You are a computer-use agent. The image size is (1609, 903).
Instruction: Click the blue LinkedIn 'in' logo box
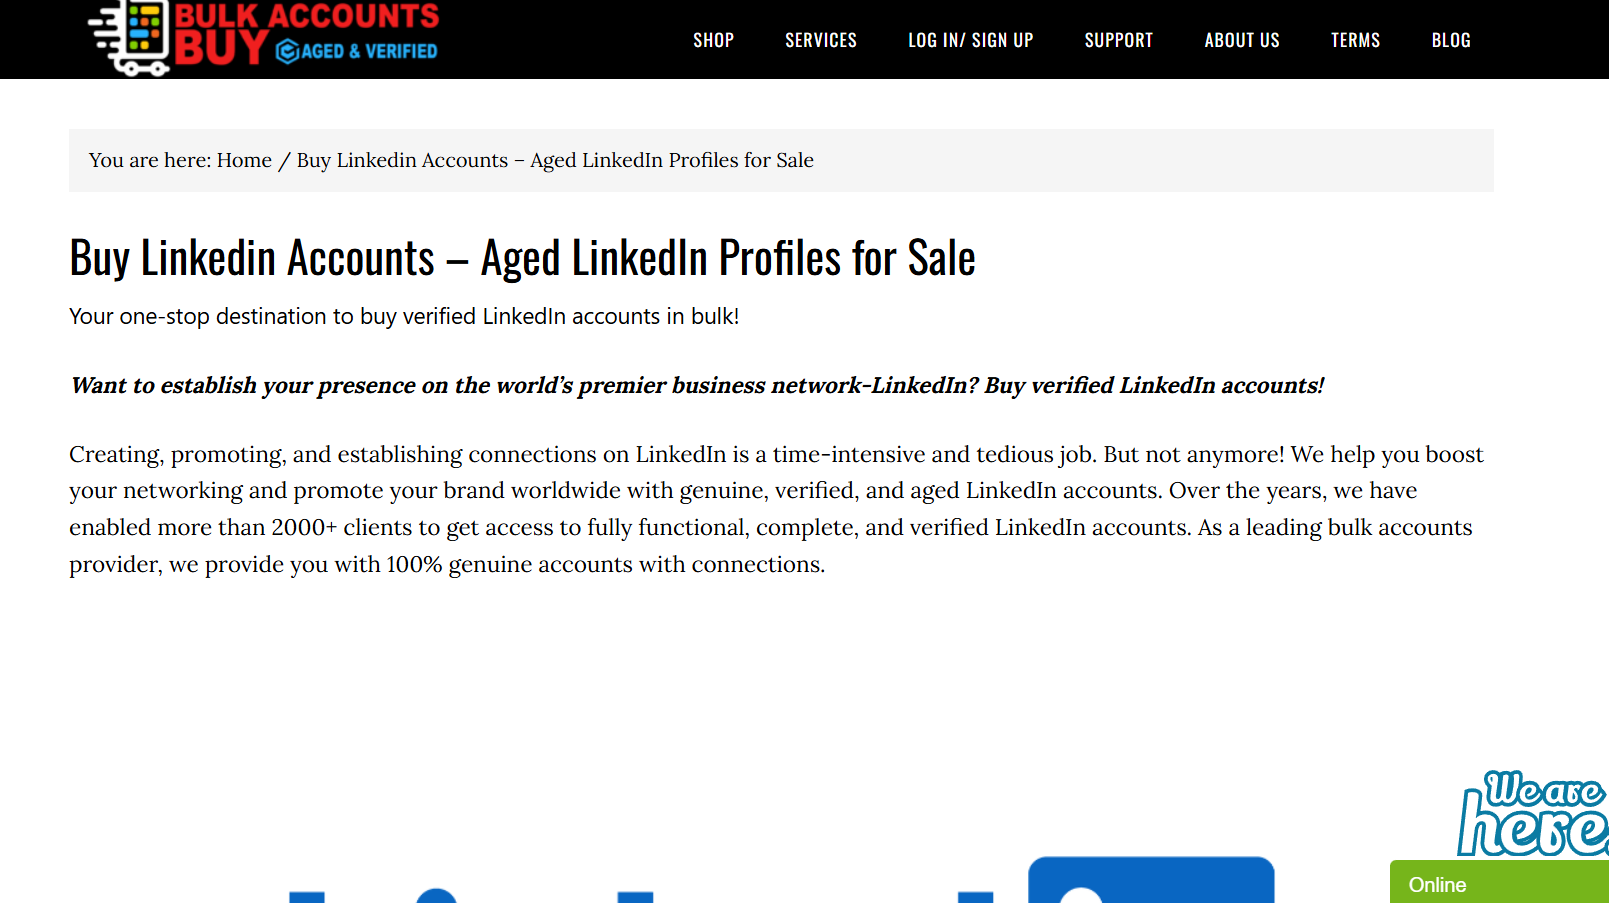click(1150, 881)
